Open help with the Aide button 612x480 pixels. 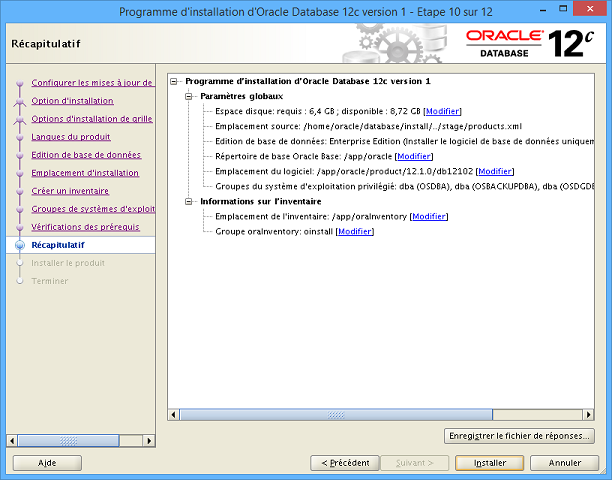(47, 463)
